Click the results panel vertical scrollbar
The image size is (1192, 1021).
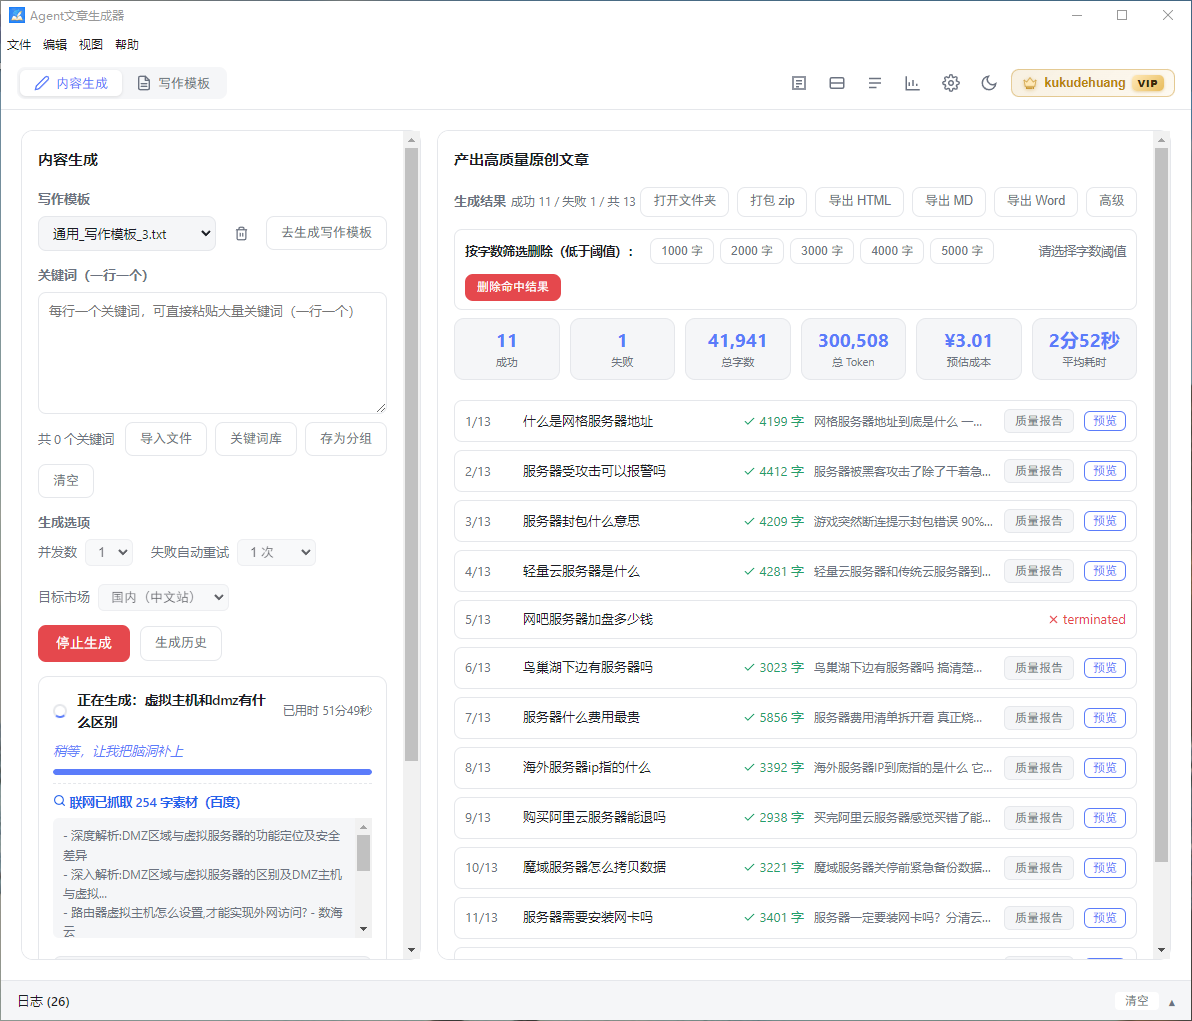[x=1161, y=505]
